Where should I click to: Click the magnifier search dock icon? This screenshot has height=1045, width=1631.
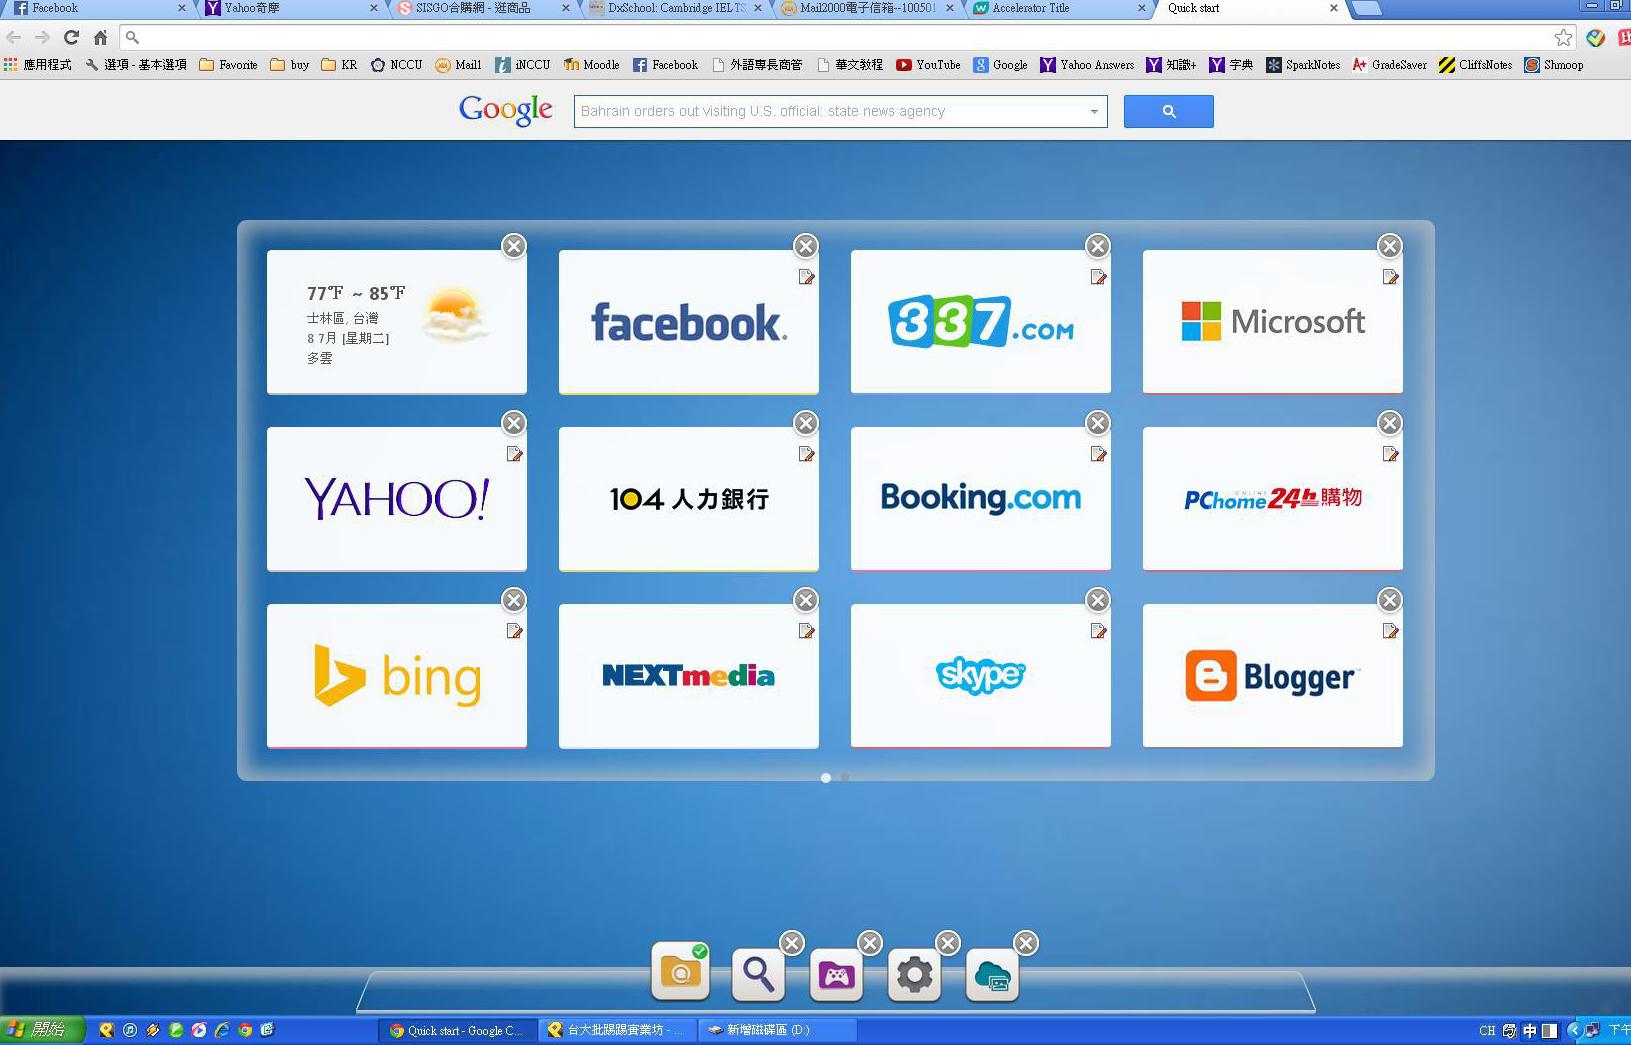[758, 974]
